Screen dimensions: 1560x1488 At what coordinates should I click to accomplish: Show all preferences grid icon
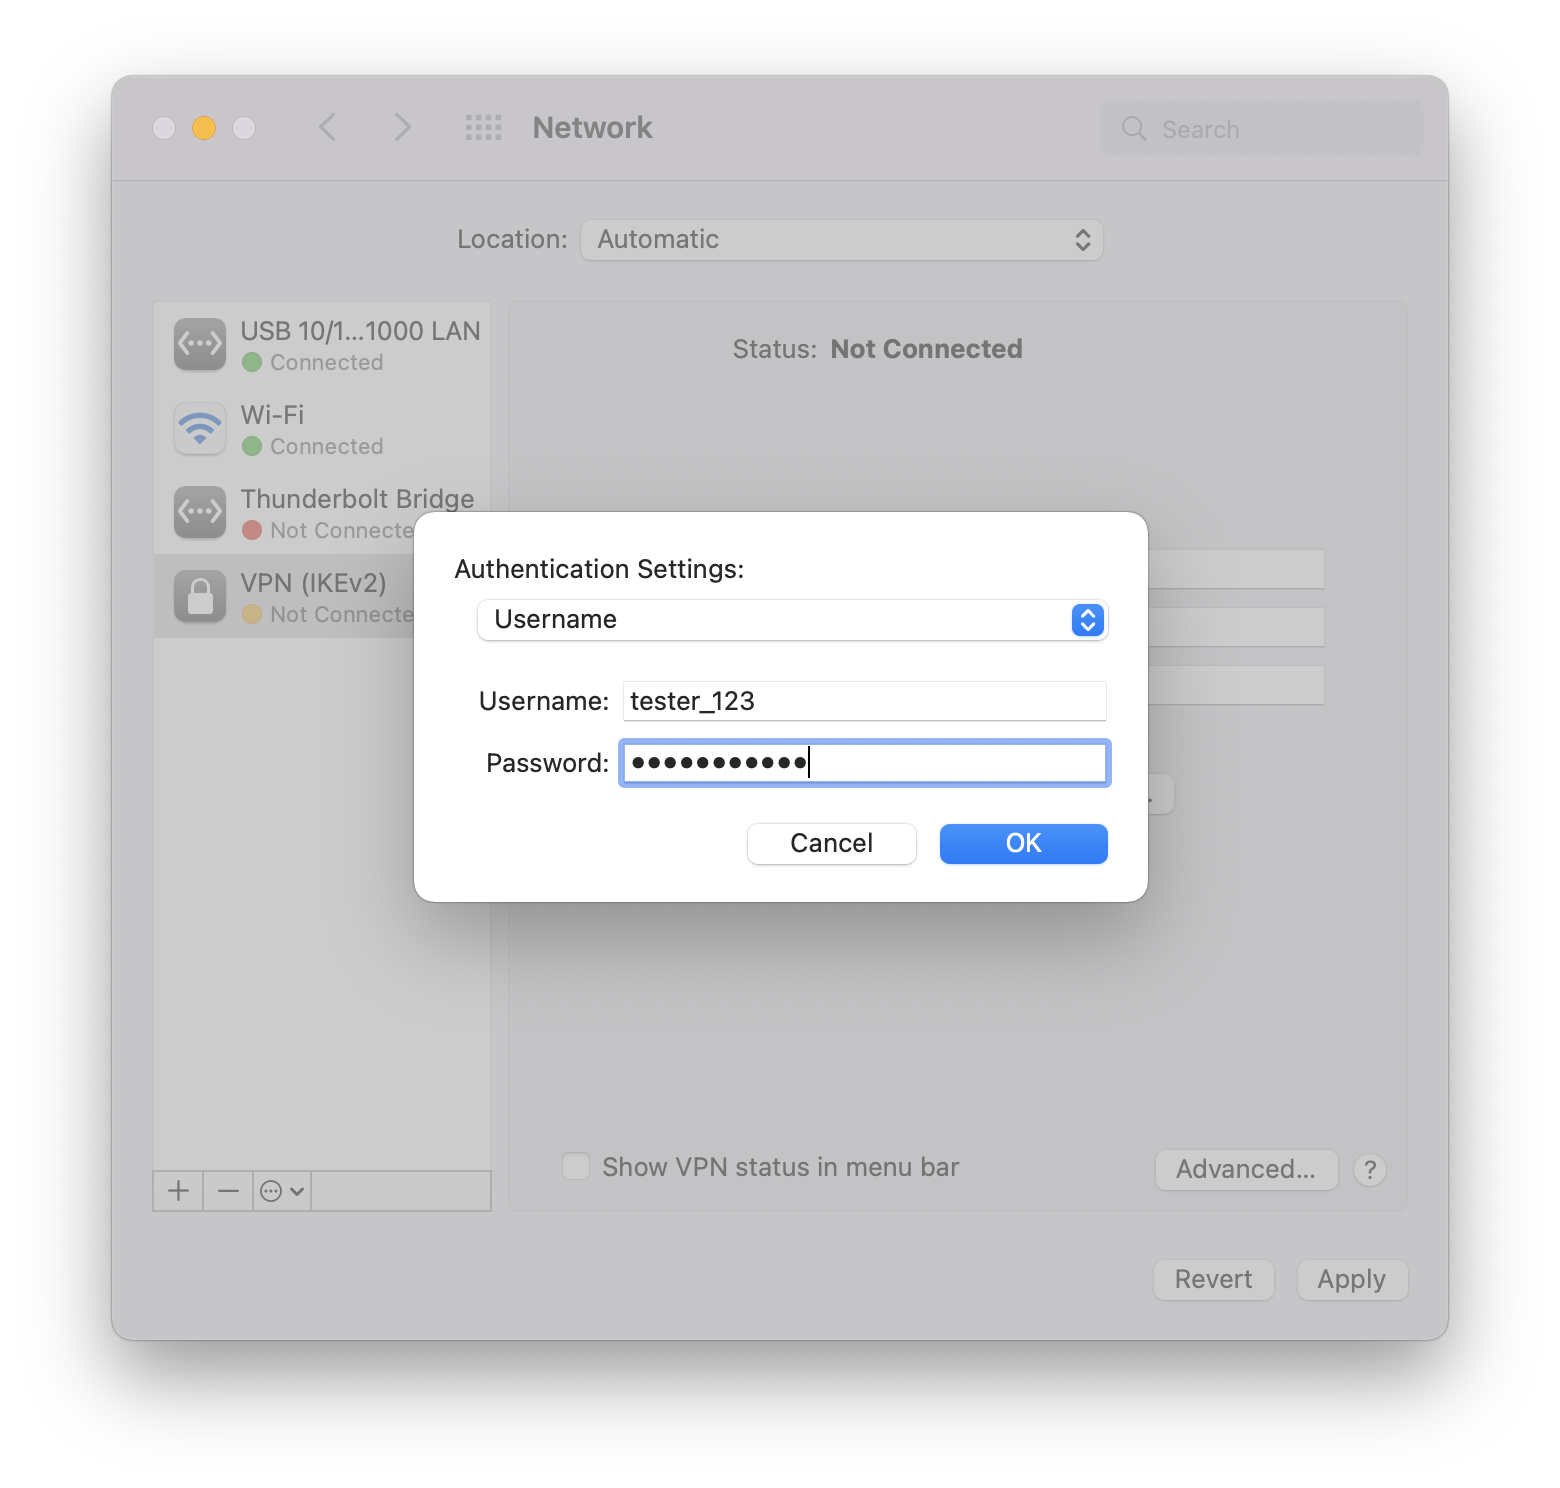click(x=484, y=128)
